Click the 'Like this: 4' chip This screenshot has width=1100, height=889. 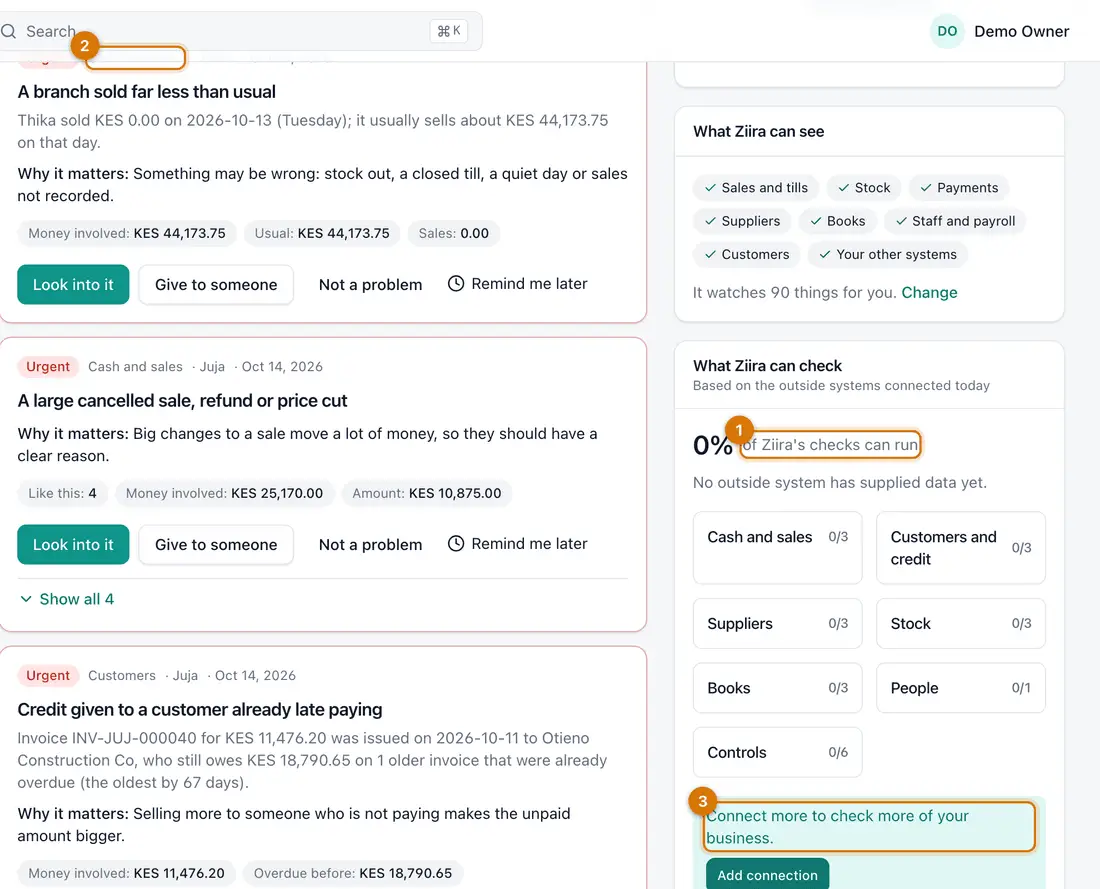[62, 493]
